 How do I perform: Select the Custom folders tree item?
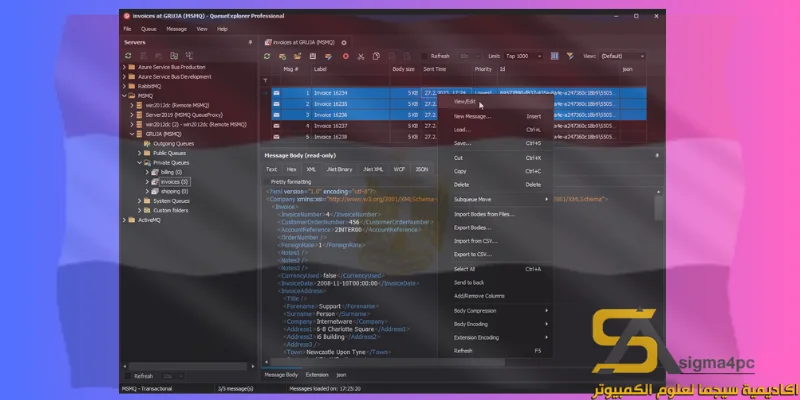point(170,211)
